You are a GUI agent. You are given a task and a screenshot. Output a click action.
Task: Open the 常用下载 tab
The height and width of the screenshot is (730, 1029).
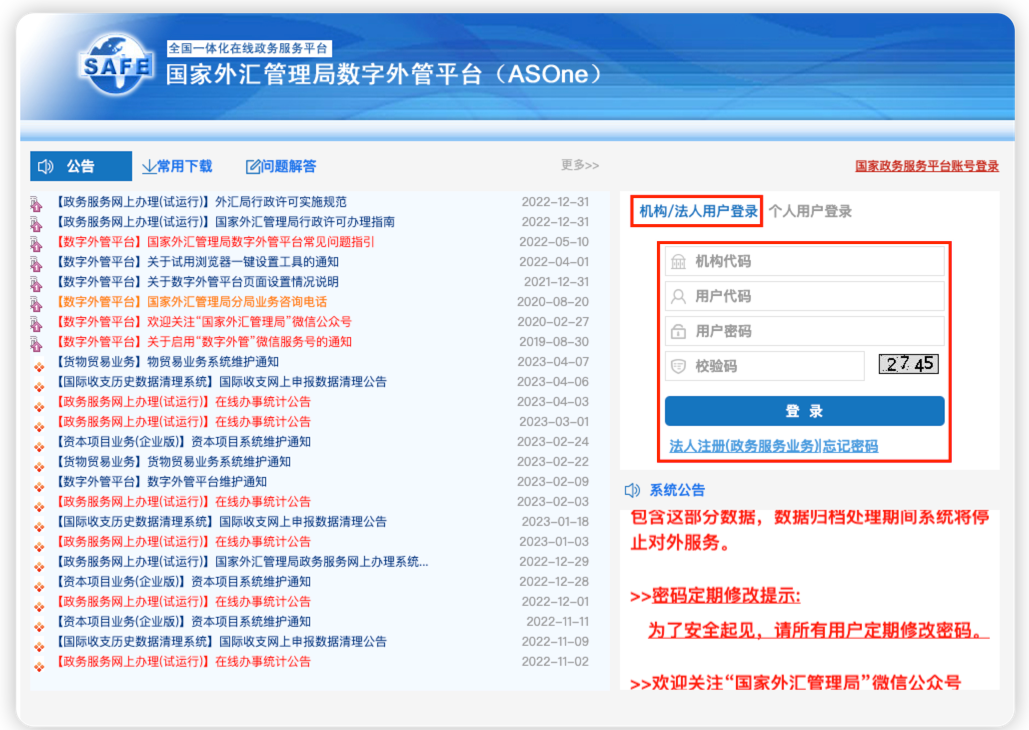(184, 166)
